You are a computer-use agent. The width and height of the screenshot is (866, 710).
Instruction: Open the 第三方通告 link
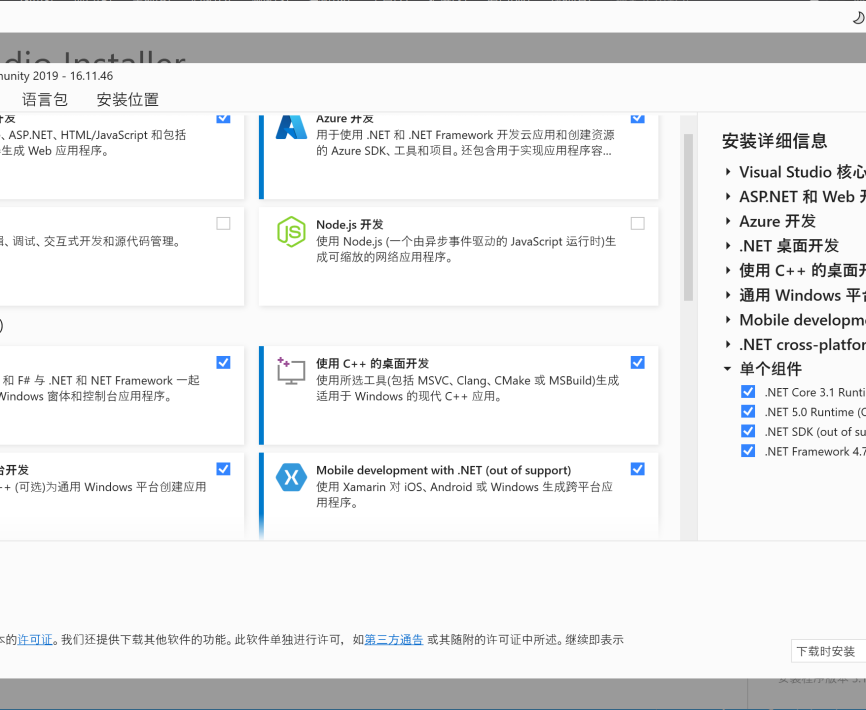coord(394,640)
